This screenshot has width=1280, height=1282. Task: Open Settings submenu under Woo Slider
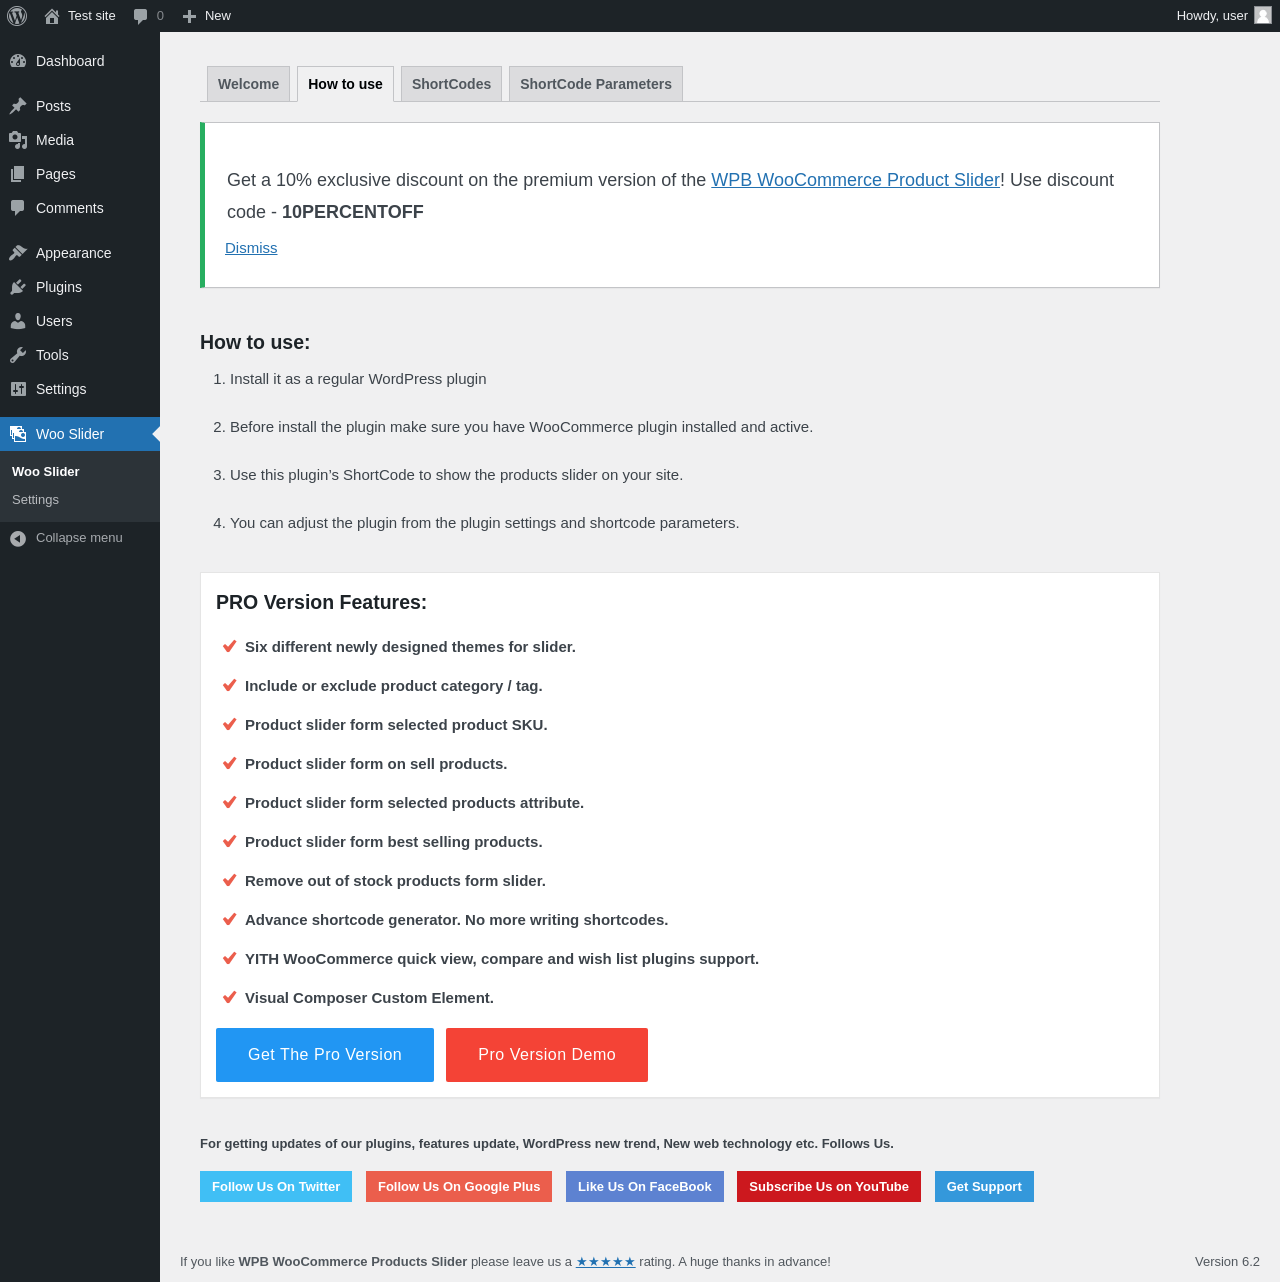[x=35, y=499]
